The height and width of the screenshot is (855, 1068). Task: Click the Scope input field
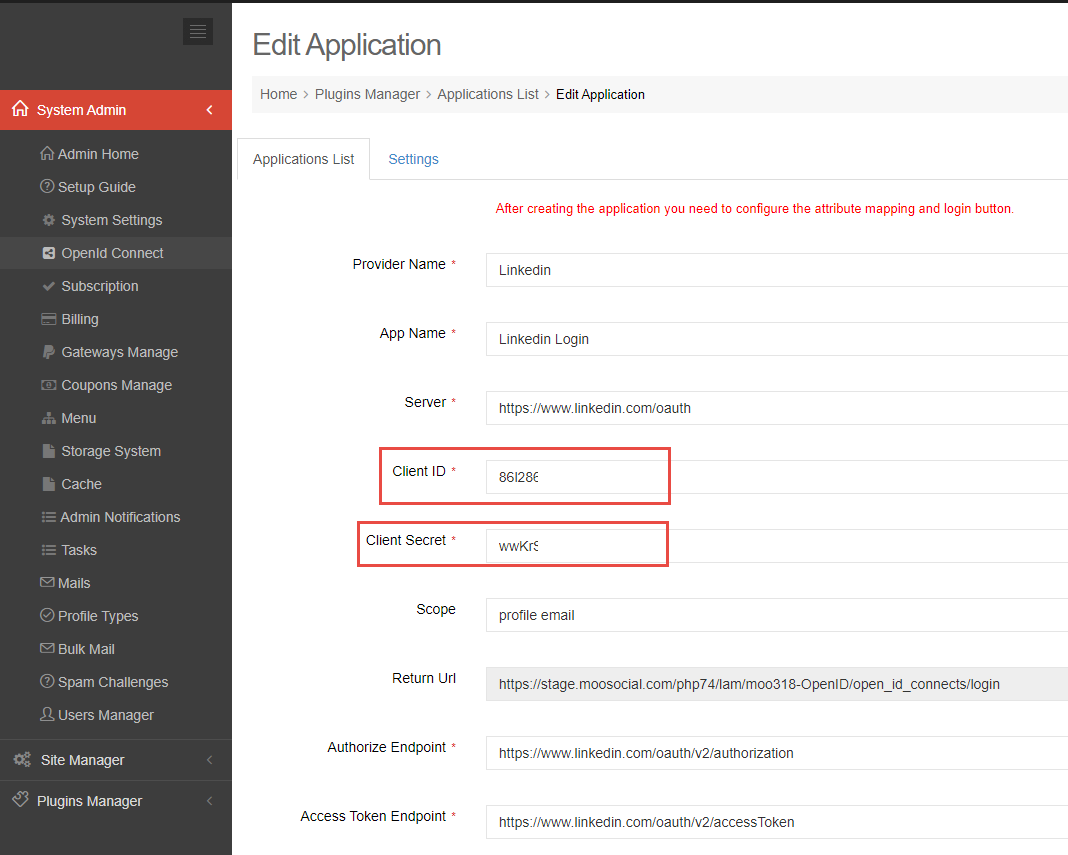tap(776, 615)
